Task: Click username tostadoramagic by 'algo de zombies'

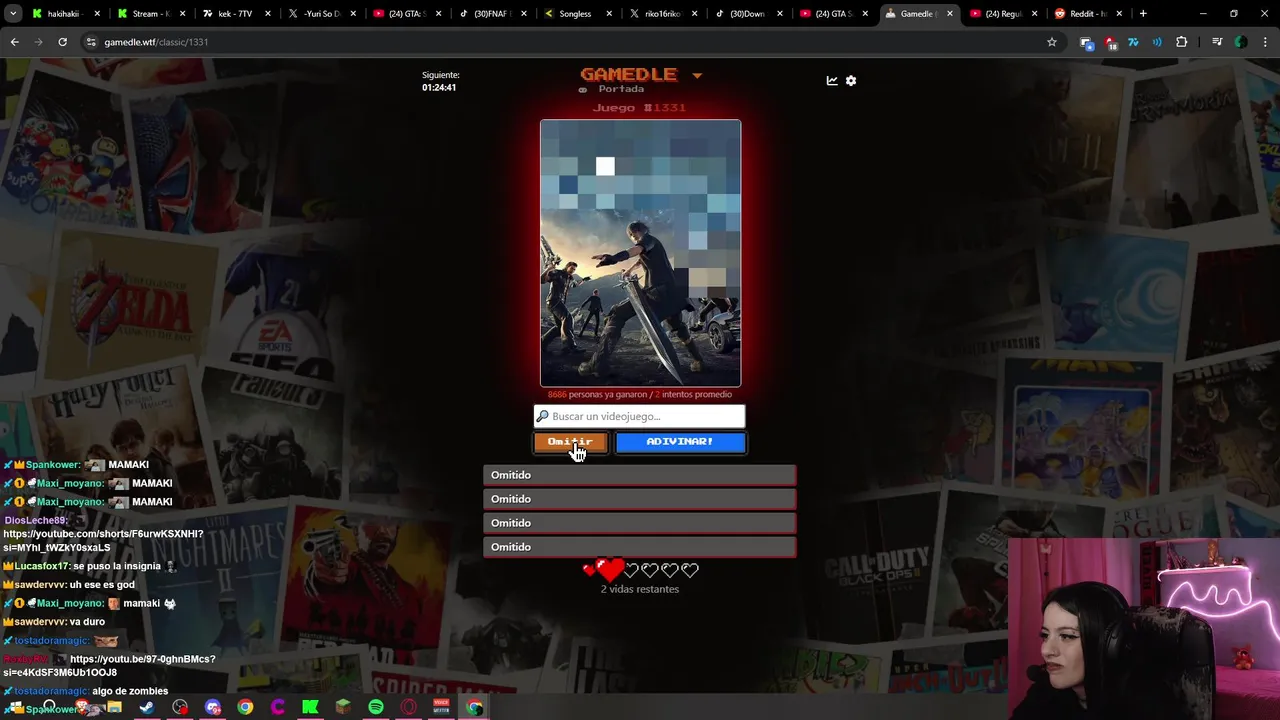Action: 52,691
